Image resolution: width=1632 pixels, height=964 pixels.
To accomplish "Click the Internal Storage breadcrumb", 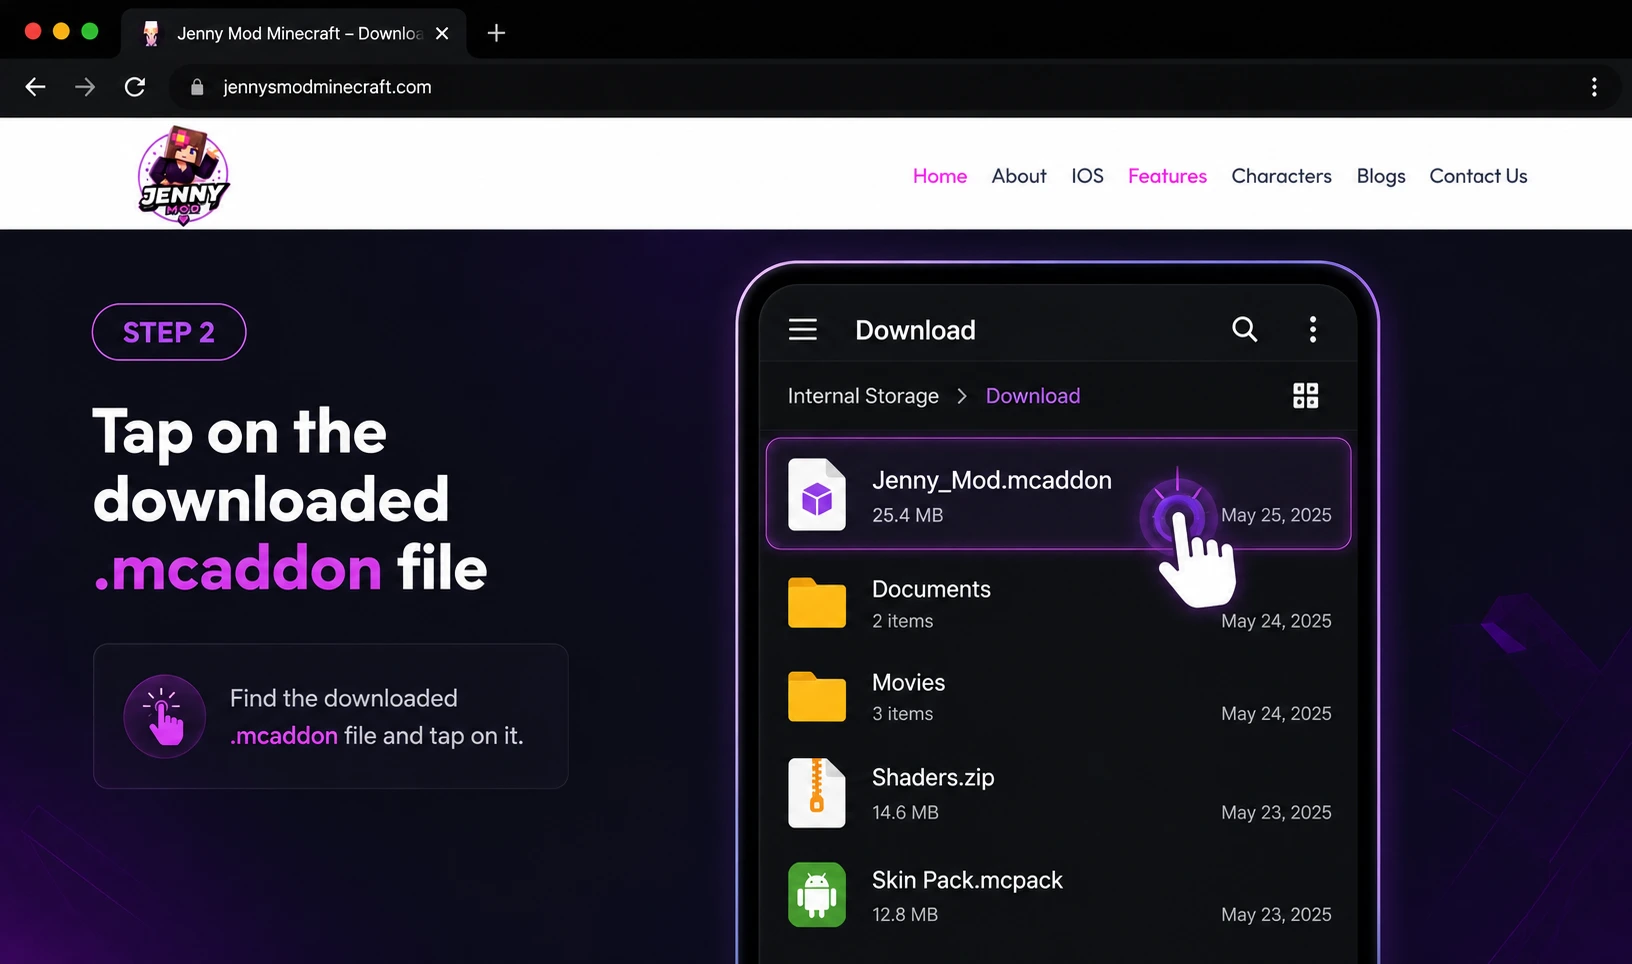I will 863,396.
